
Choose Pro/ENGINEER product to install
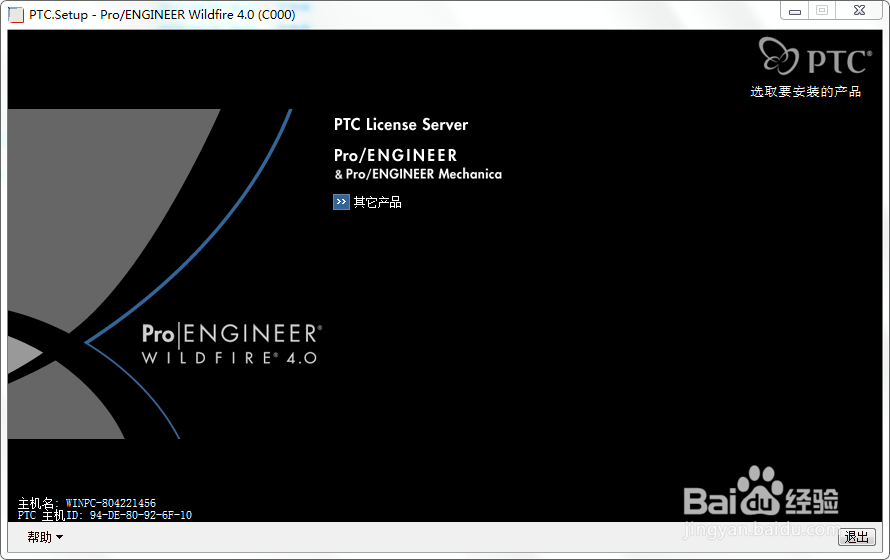pyautogui.click(x=396, y=155)
